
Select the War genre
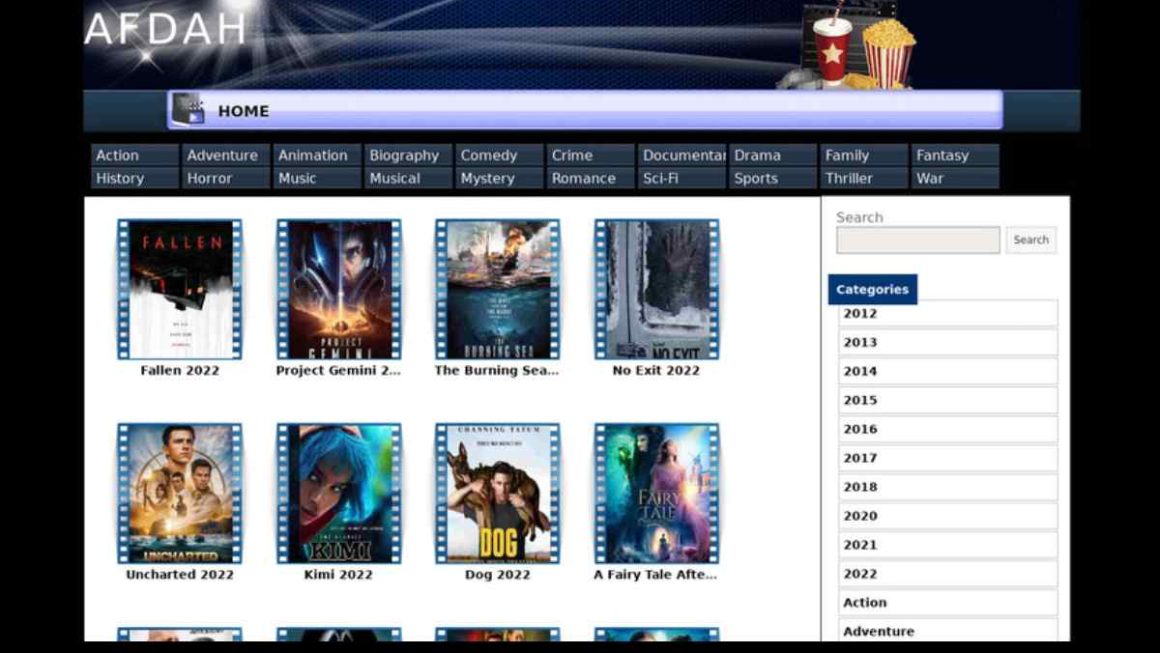click(x=955, y=178)
